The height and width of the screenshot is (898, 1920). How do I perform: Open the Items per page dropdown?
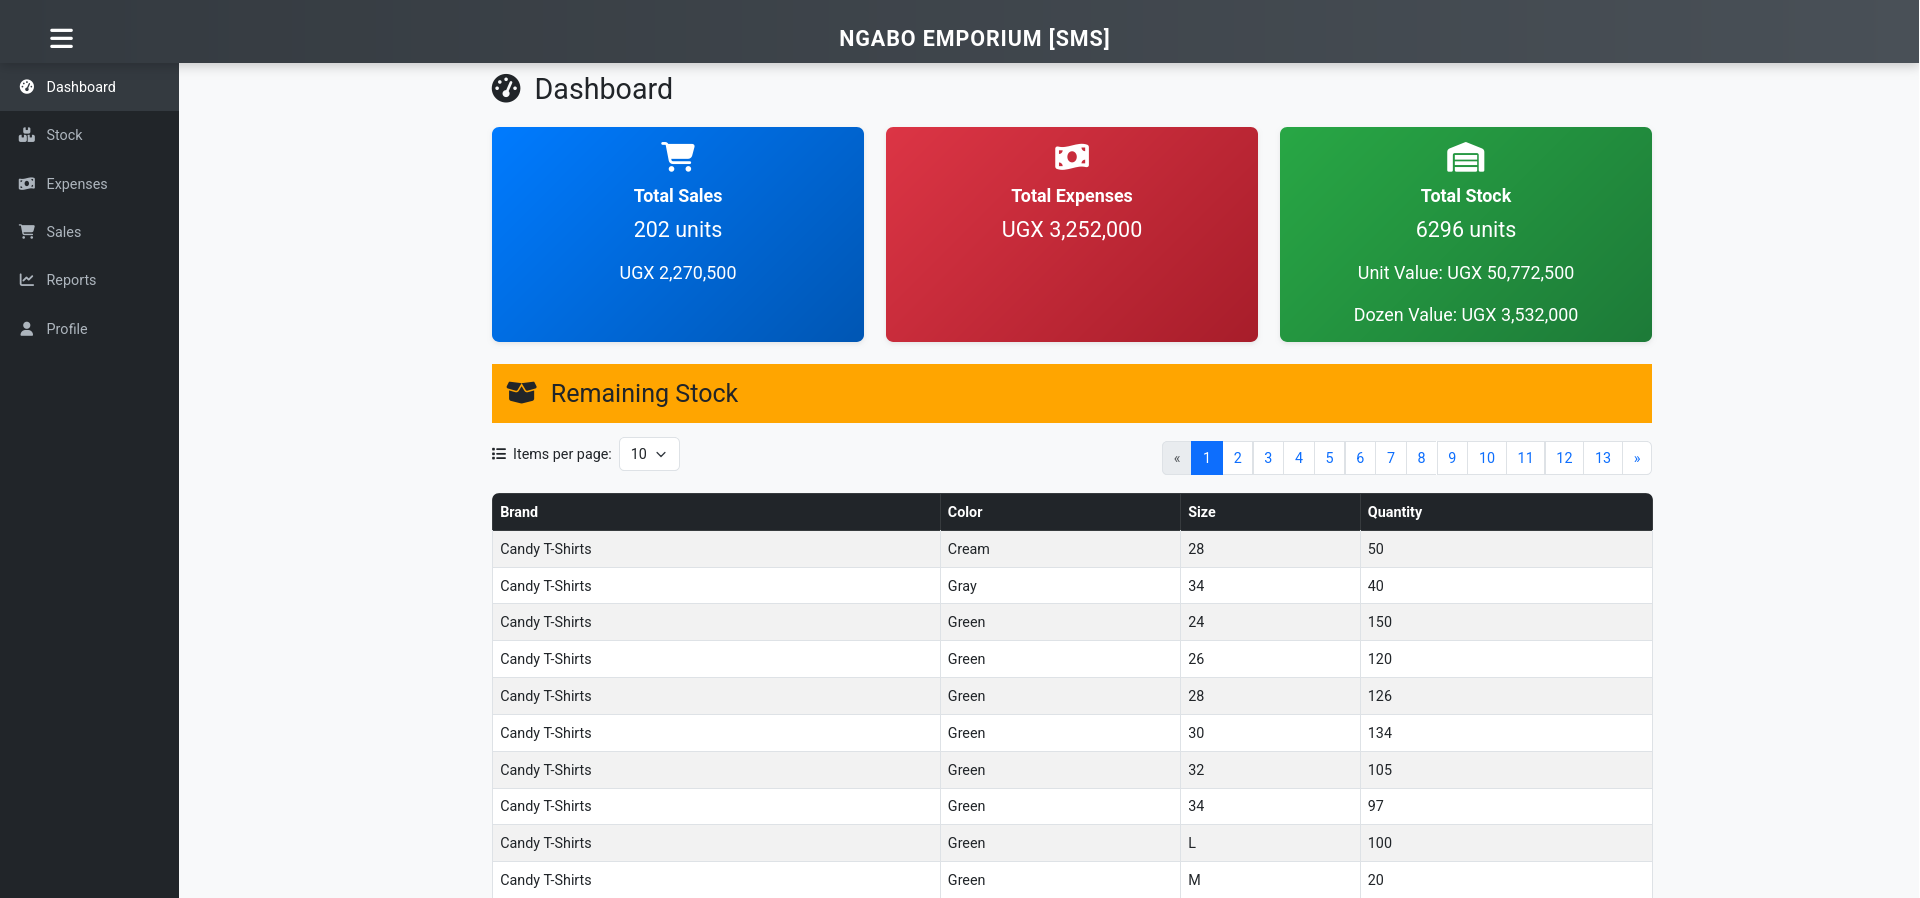click(649, 454)
